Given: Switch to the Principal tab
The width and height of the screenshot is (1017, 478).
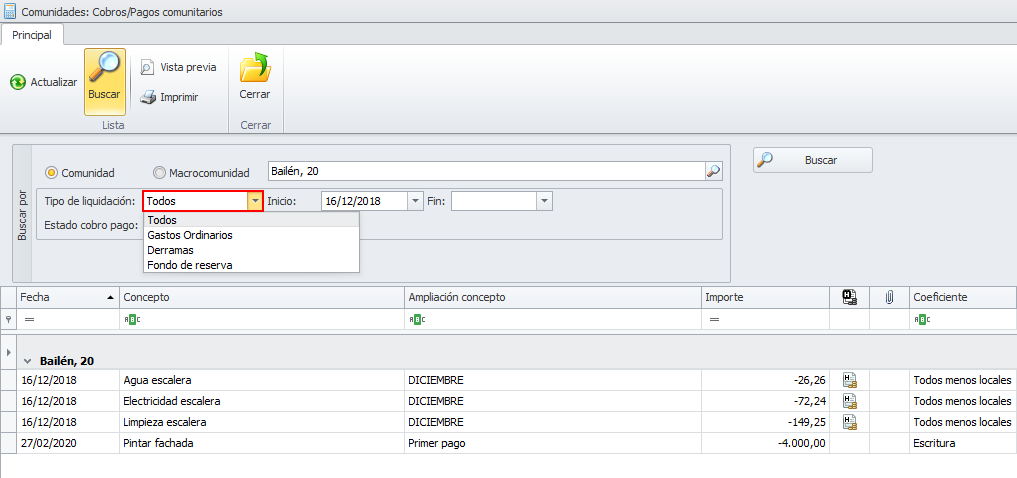Looking at the screenshot, I should pyautogui.click(x=32, y=35).
